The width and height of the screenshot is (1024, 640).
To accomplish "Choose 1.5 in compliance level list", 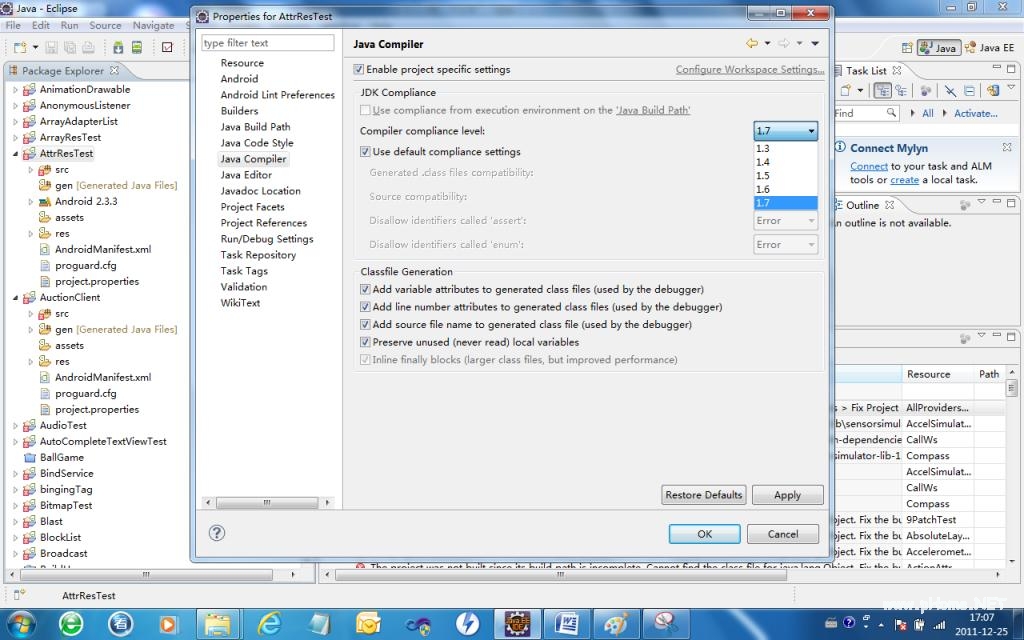I will point(786,176).
